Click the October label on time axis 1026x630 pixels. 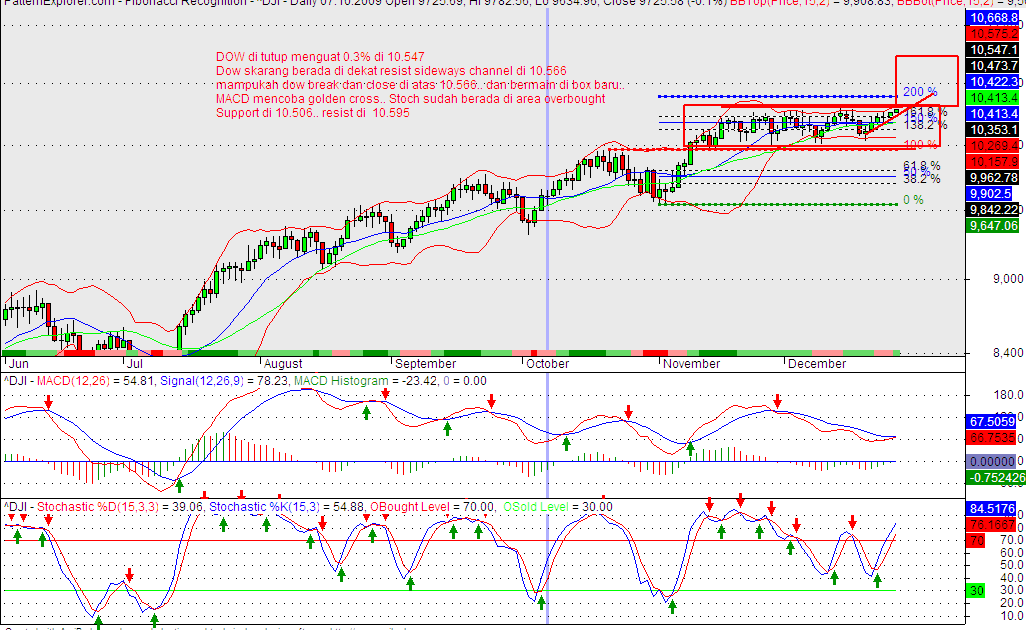(x=547, y=364)
